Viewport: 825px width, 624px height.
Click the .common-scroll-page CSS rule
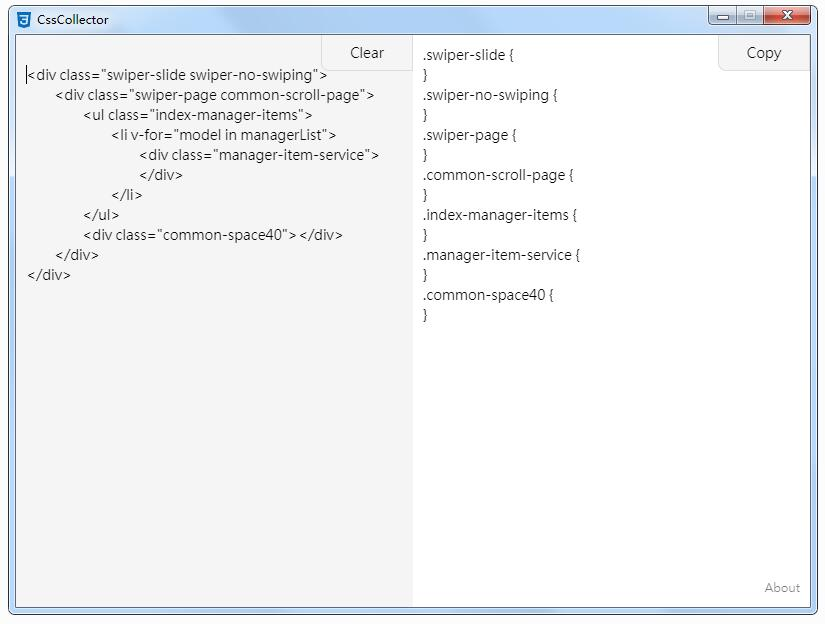click(498, 175)
